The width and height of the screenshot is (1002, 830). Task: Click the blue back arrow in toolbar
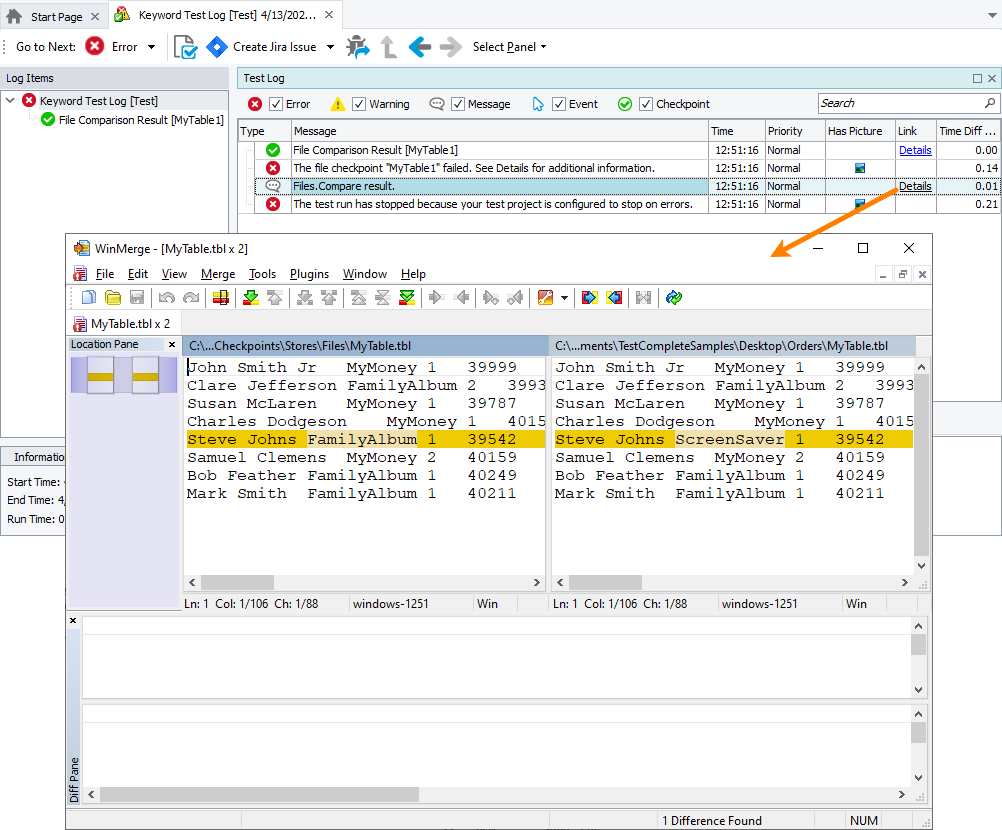coord(420,47)
